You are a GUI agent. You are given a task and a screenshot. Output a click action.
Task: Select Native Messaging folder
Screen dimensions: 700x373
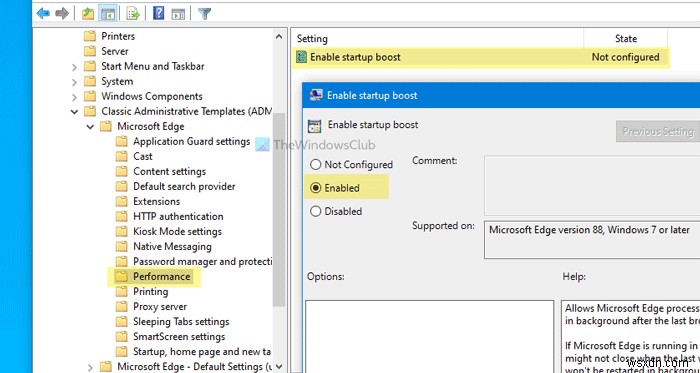tap(172, 247)
